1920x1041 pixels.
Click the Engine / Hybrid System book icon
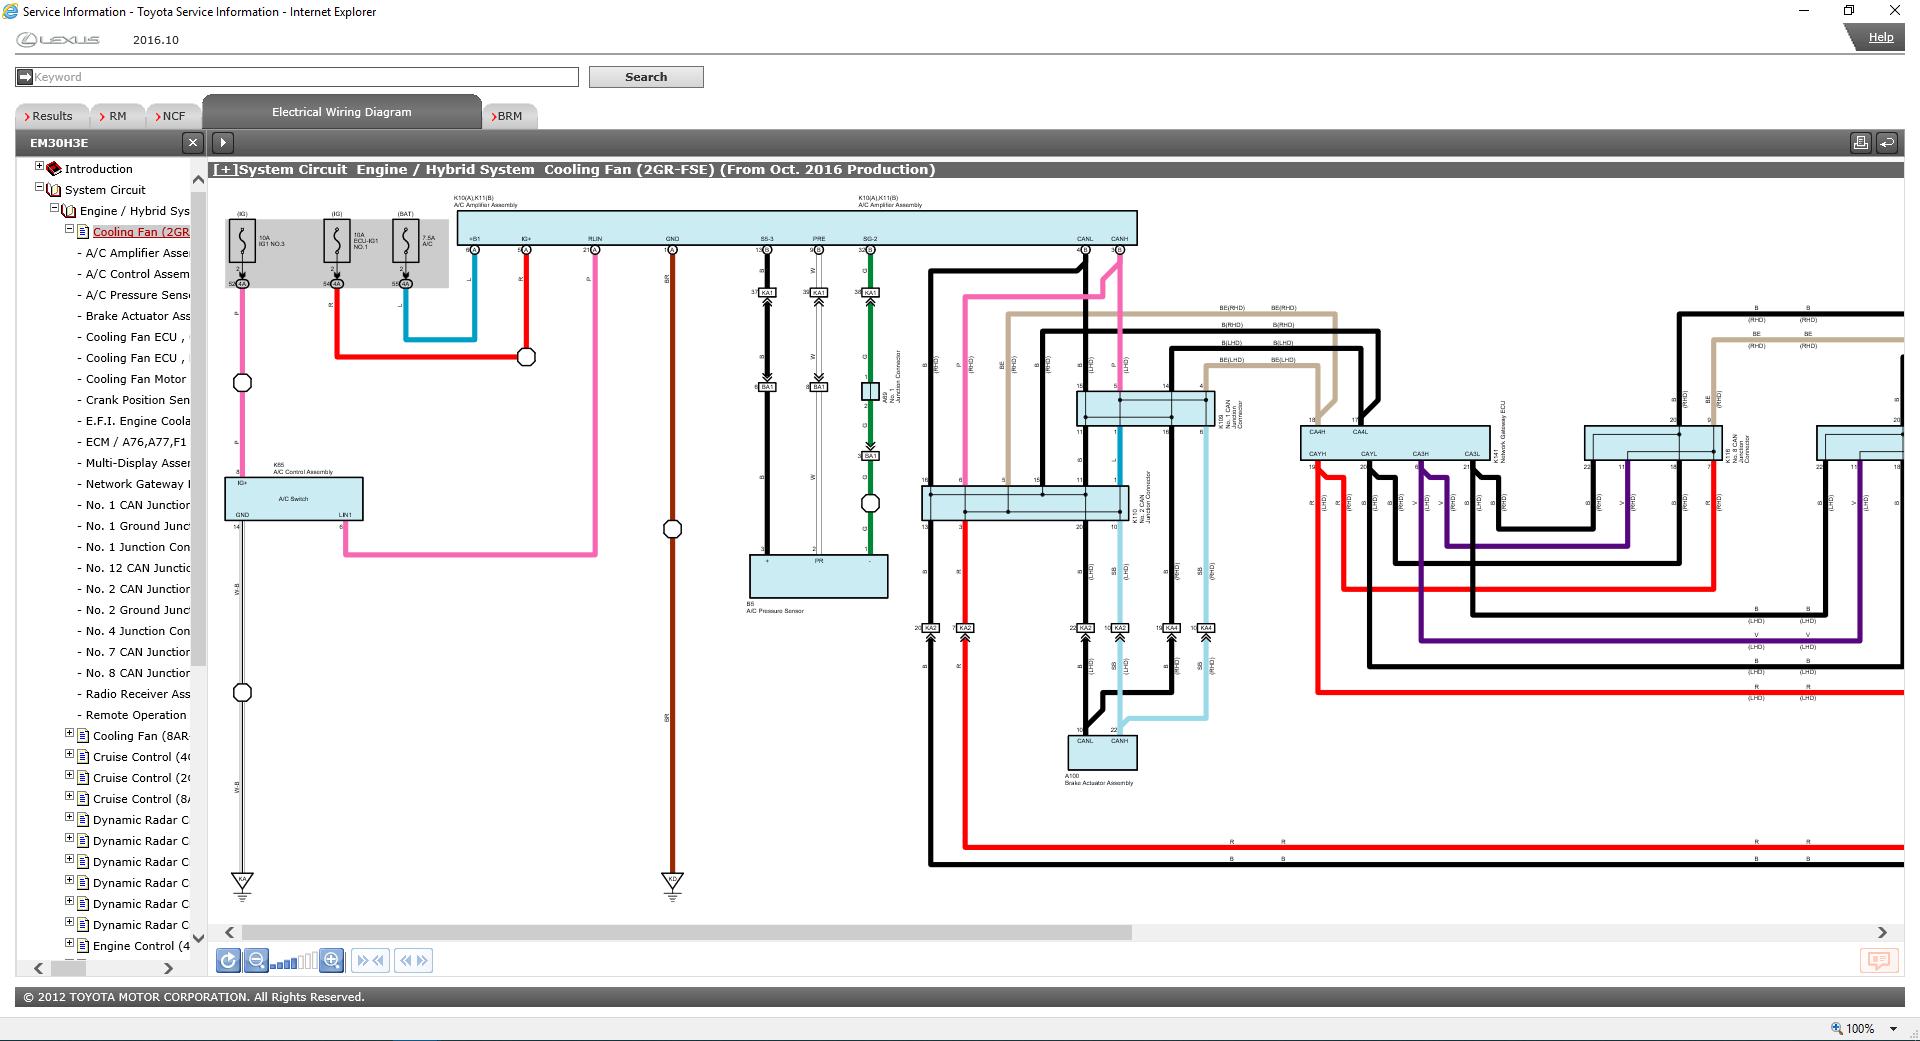[69, 211]
